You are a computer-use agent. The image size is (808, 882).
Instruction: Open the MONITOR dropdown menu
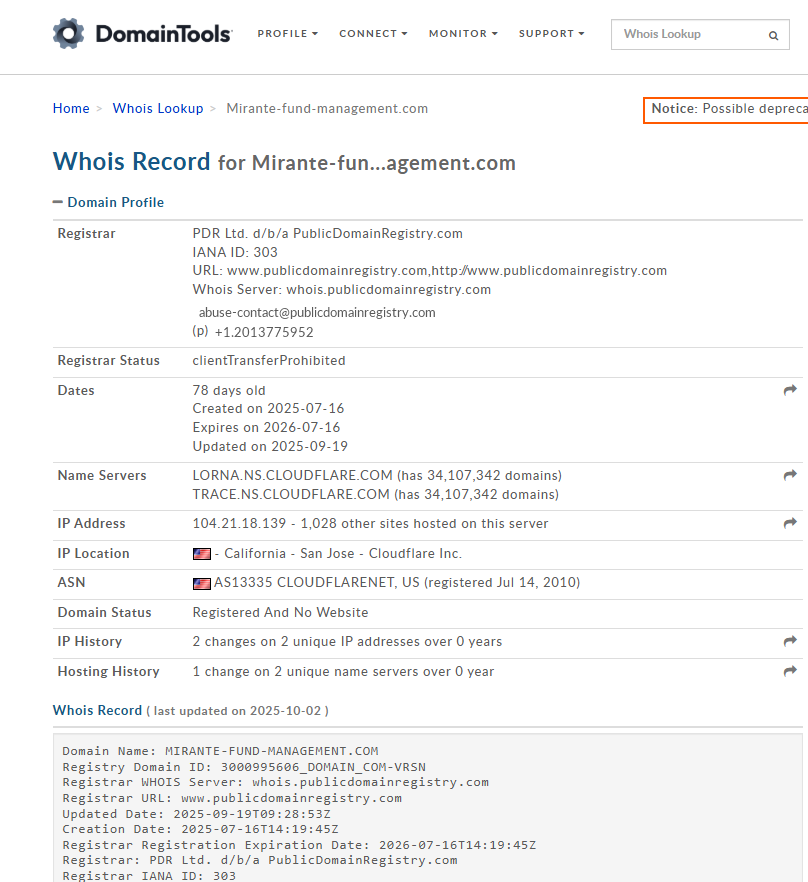coord(463,34)
